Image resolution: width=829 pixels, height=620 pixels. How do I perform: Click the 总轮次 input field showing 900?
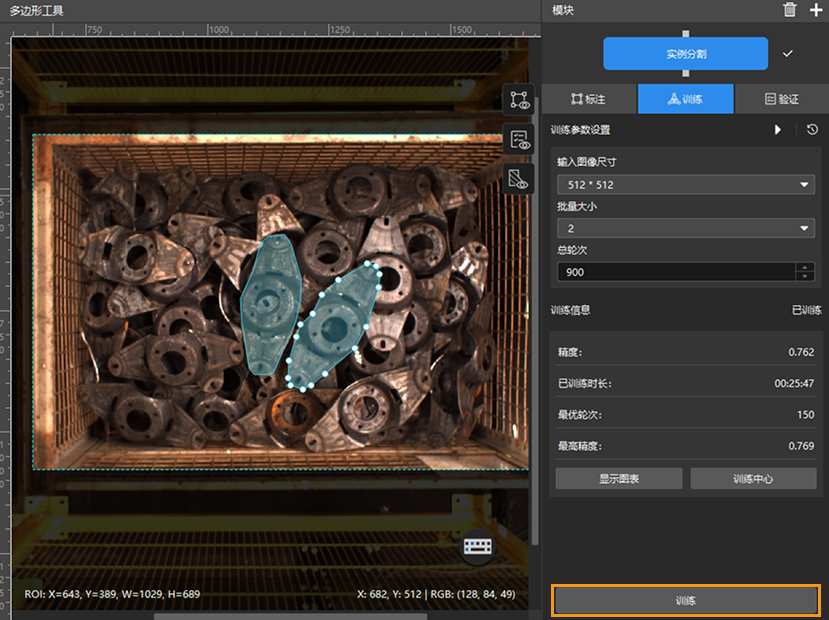tap(675, 272)
